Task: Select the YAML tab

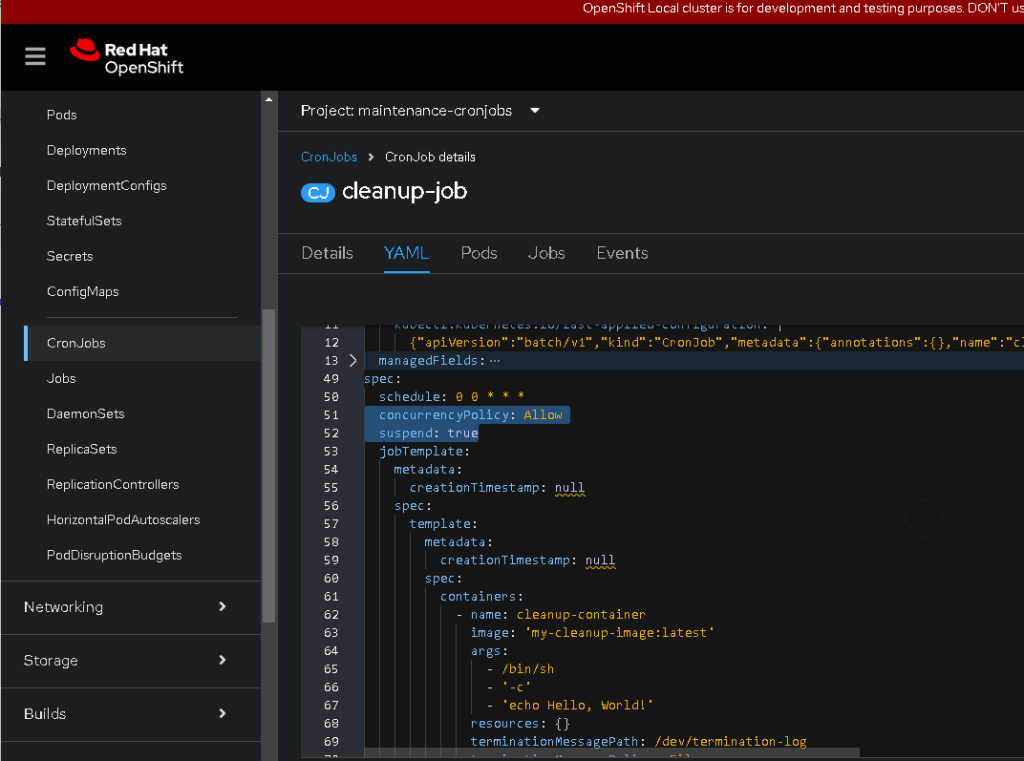Action: [406, 253]
